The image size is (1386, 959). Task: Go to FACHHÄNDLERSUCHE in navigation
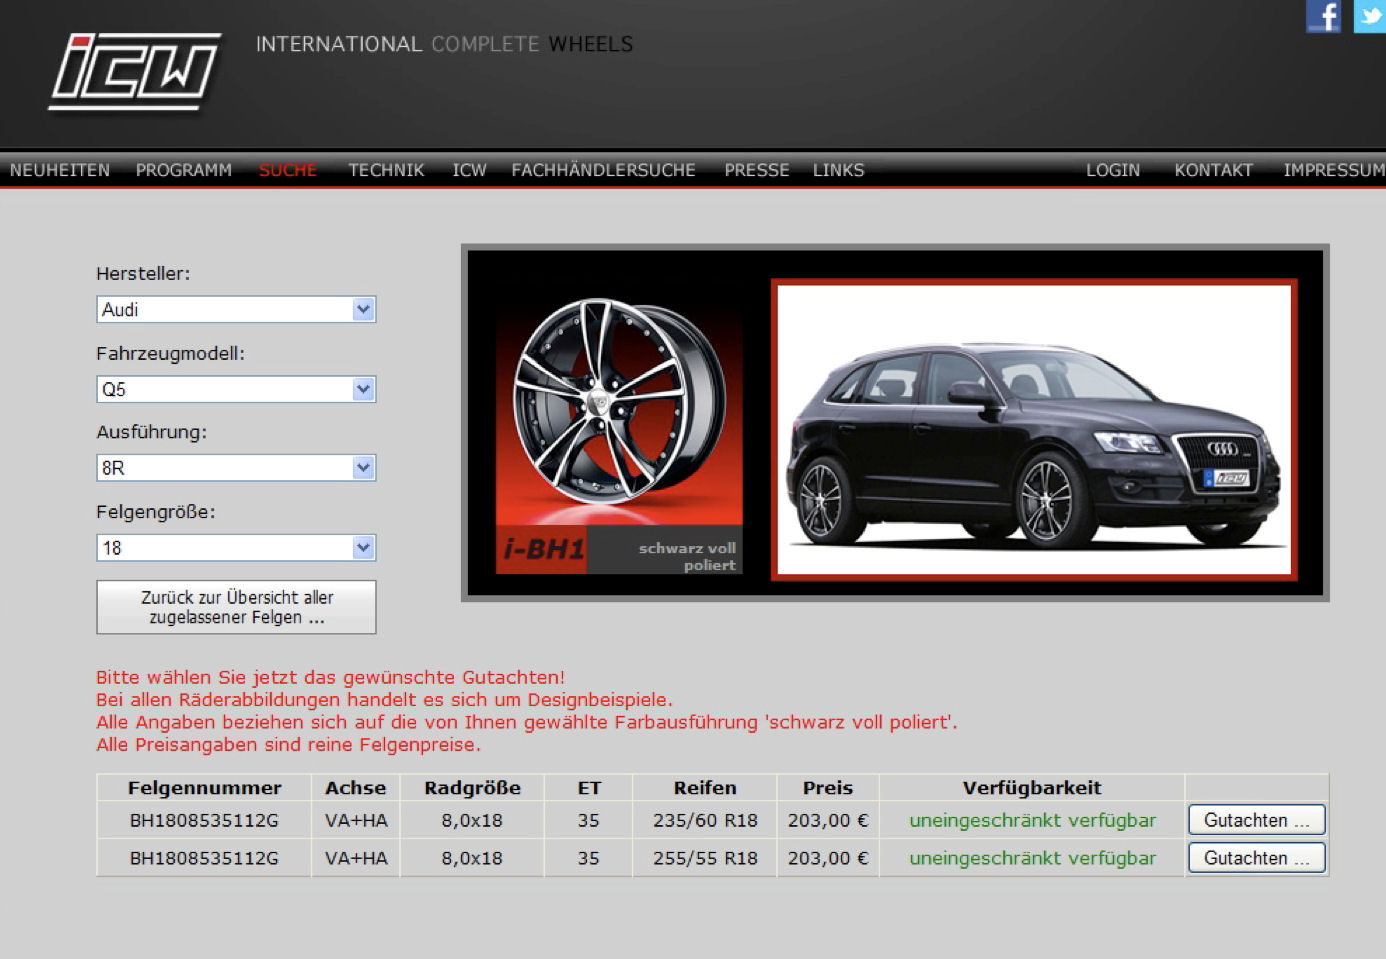[x=603, y=170]
